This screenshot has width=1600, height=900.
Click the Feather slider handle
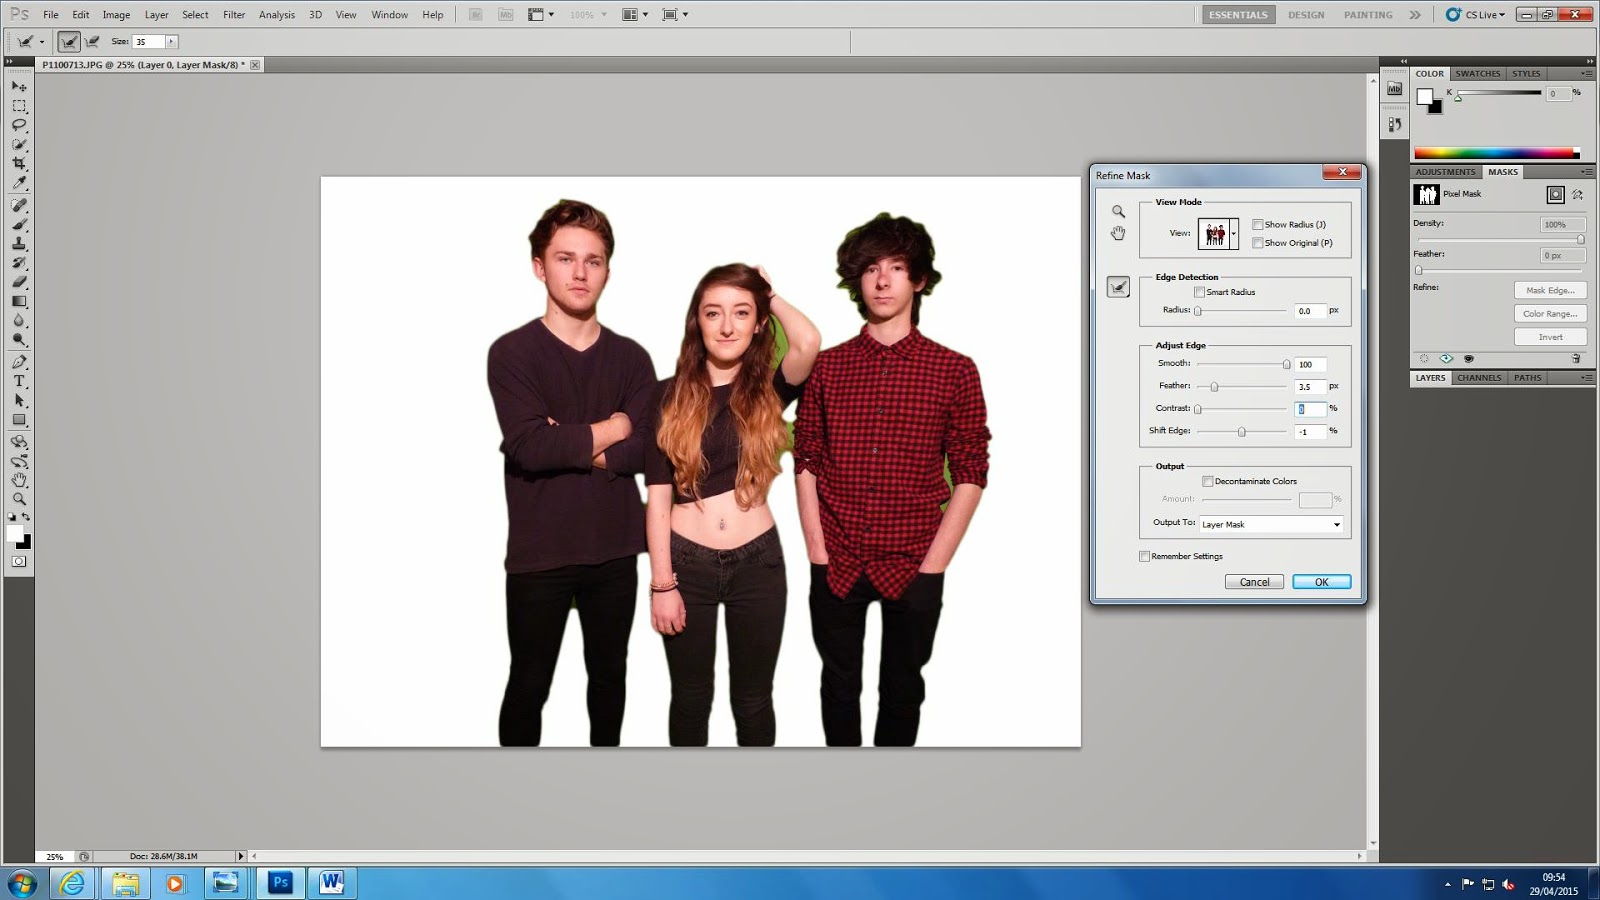1214,387
